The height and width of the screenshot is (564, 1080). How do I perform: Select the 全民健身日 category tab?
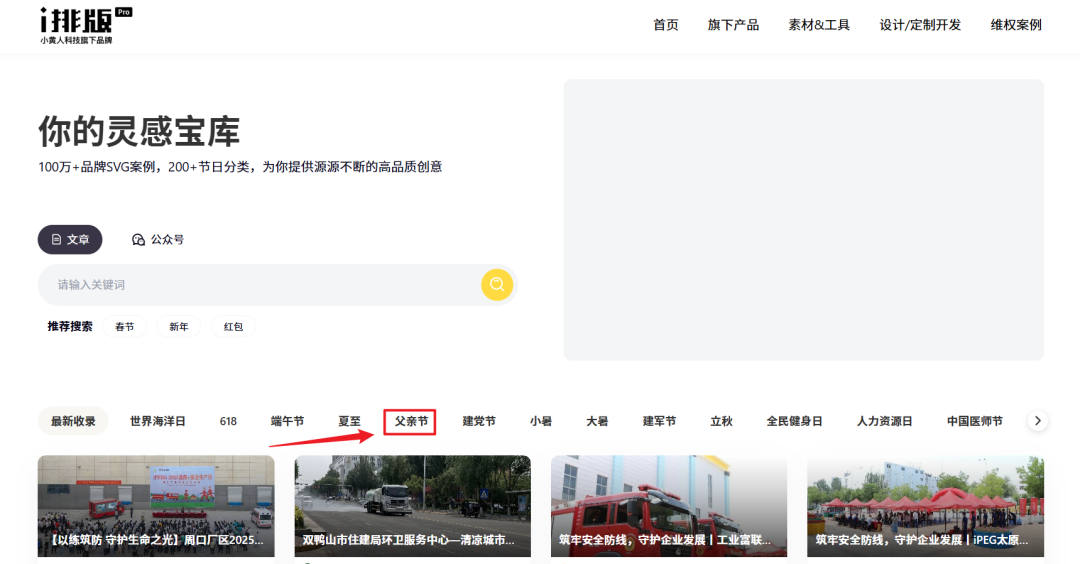[794, 421]
